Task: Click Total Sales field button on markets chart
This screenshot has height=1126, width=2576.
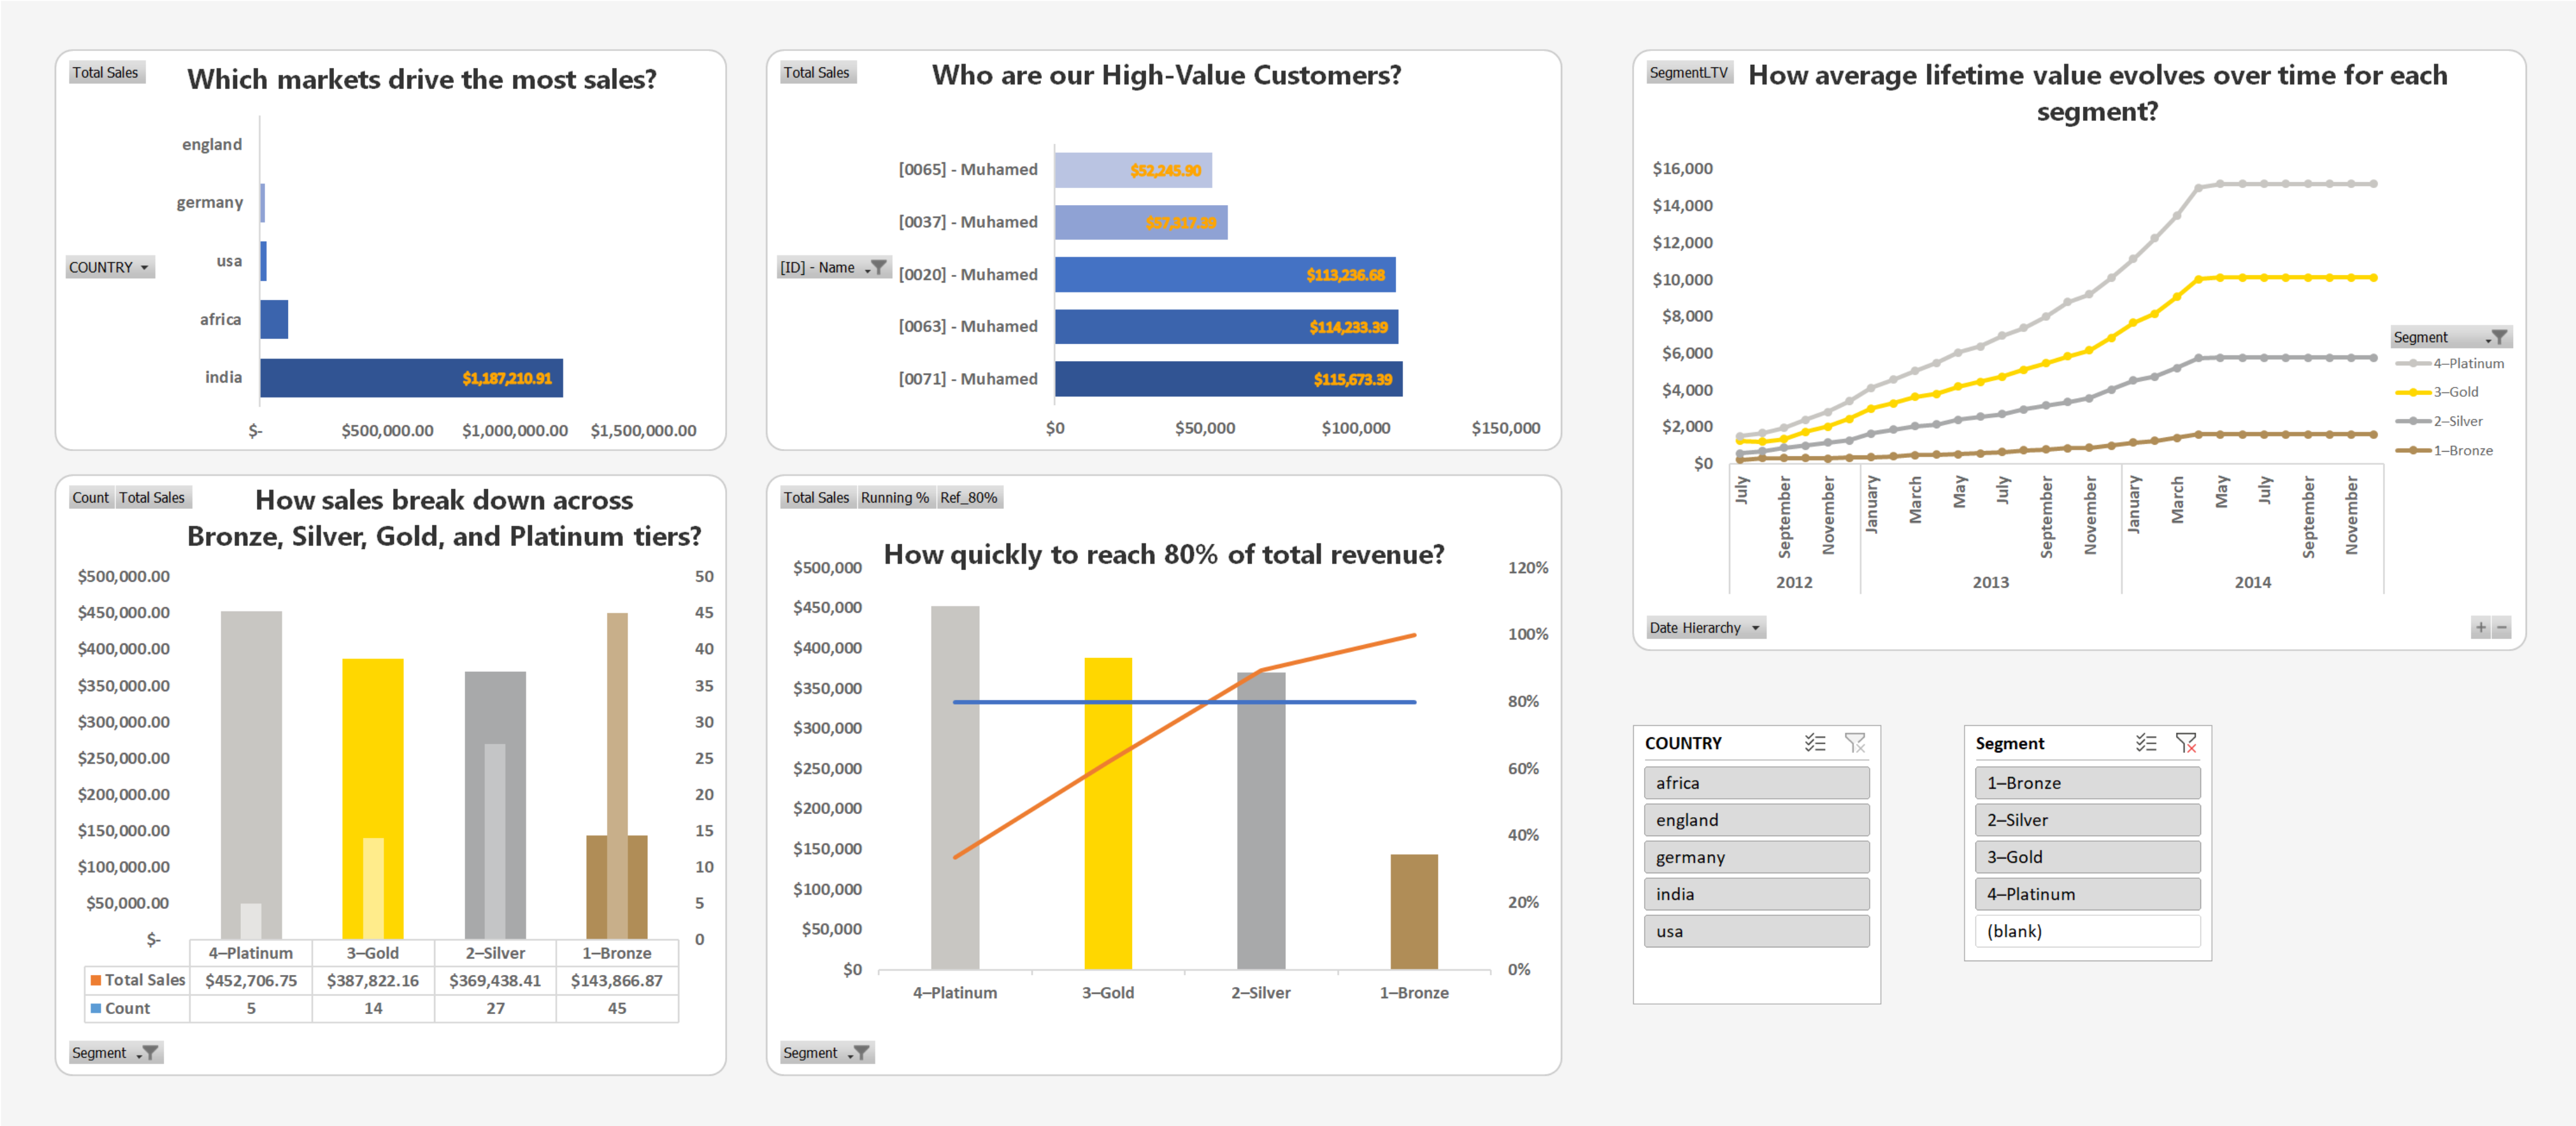Action: [106, 72]
